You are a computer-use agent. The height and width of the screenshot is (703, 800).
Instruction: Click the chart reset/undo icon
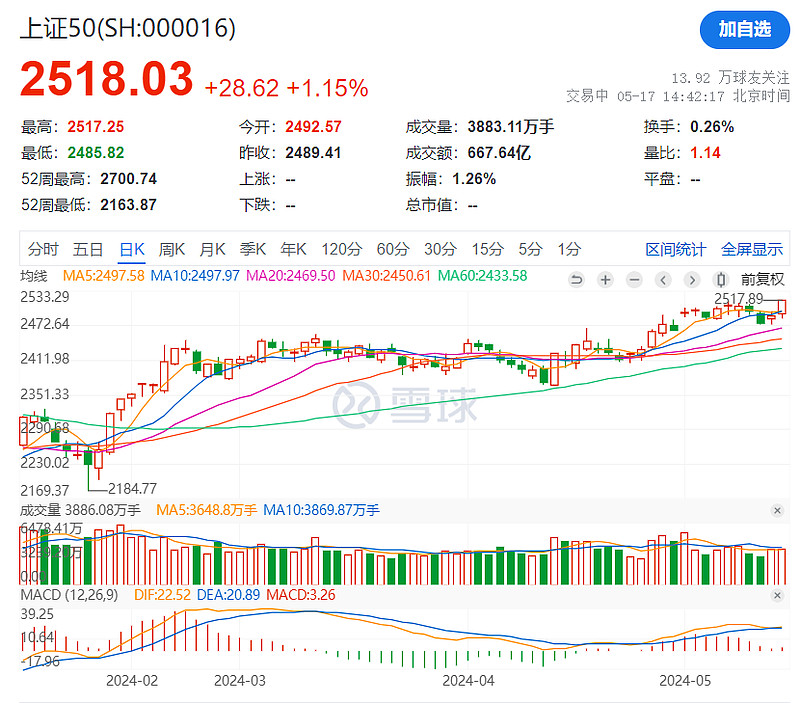576,280
